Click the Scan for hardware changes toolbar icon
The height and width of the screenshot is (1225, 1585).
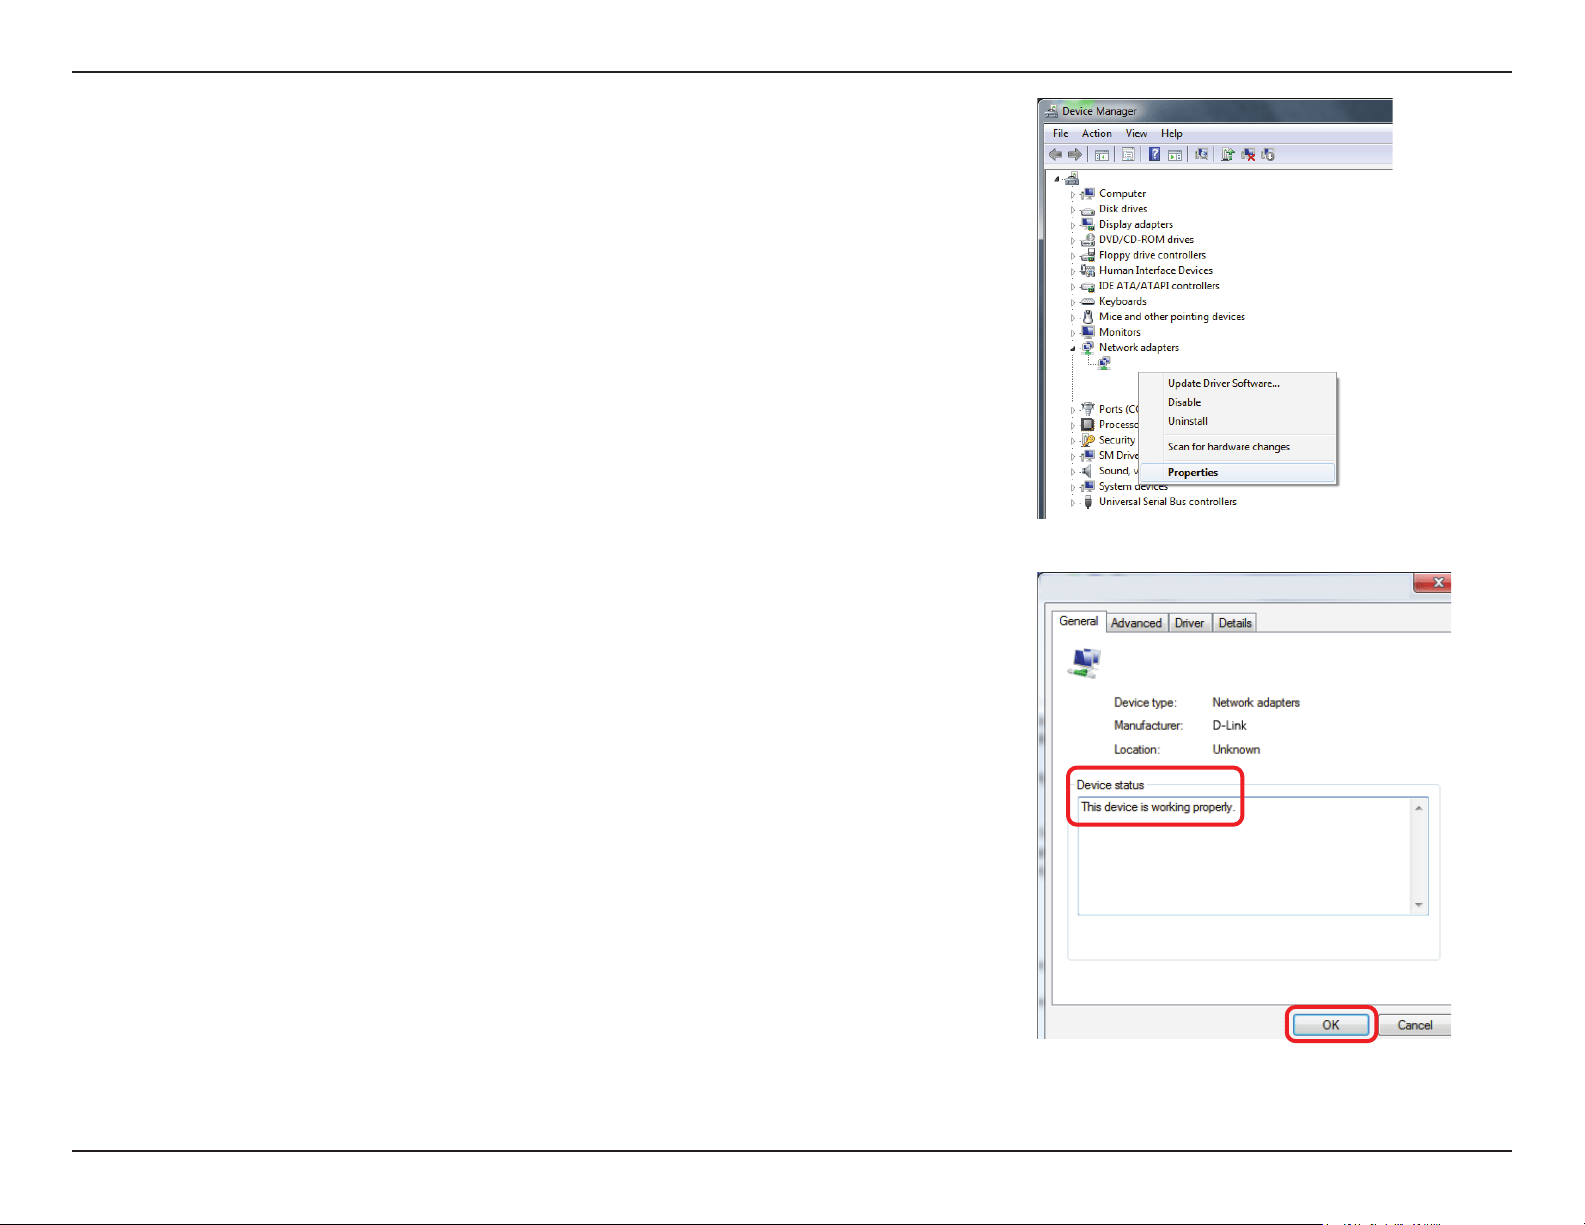[1201, 154]
